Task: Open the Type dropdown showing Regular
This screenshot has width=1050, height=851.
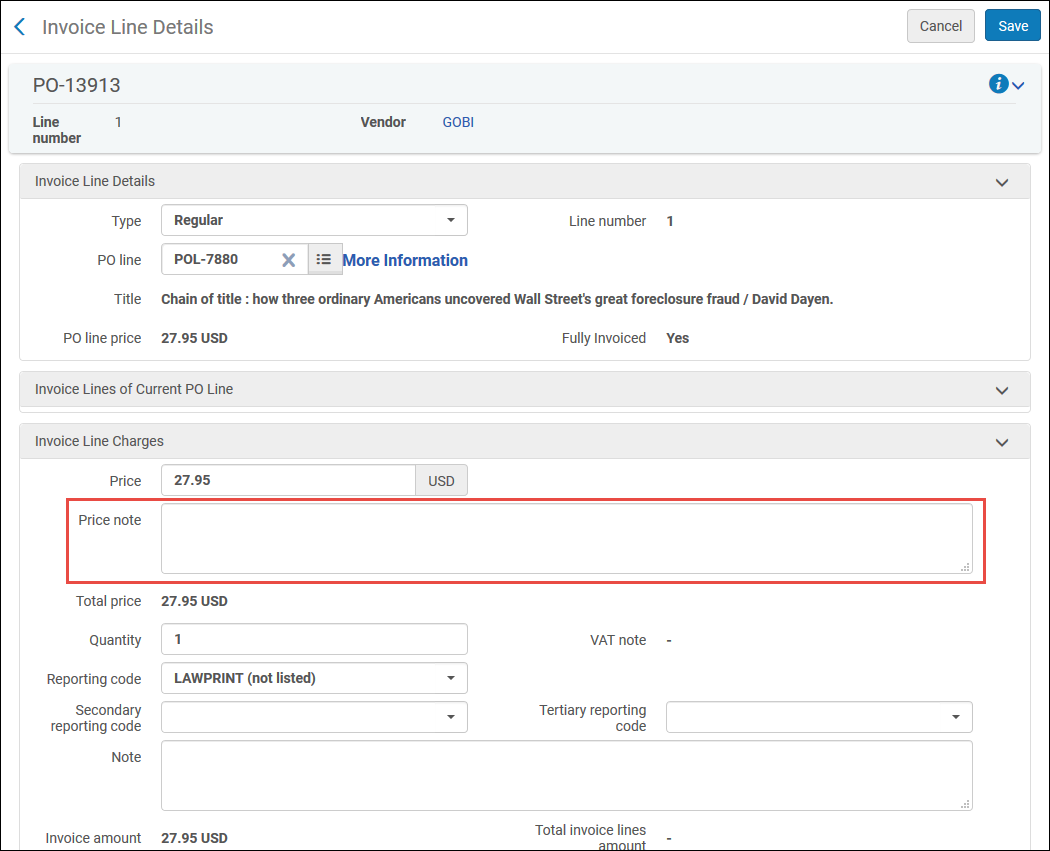Action: point(314,220)
